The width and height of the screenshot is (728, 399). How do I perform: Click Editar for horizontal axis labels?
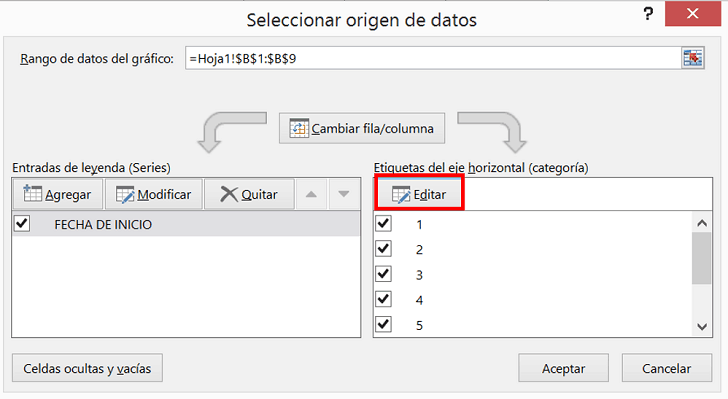click(x=419, y=194)
